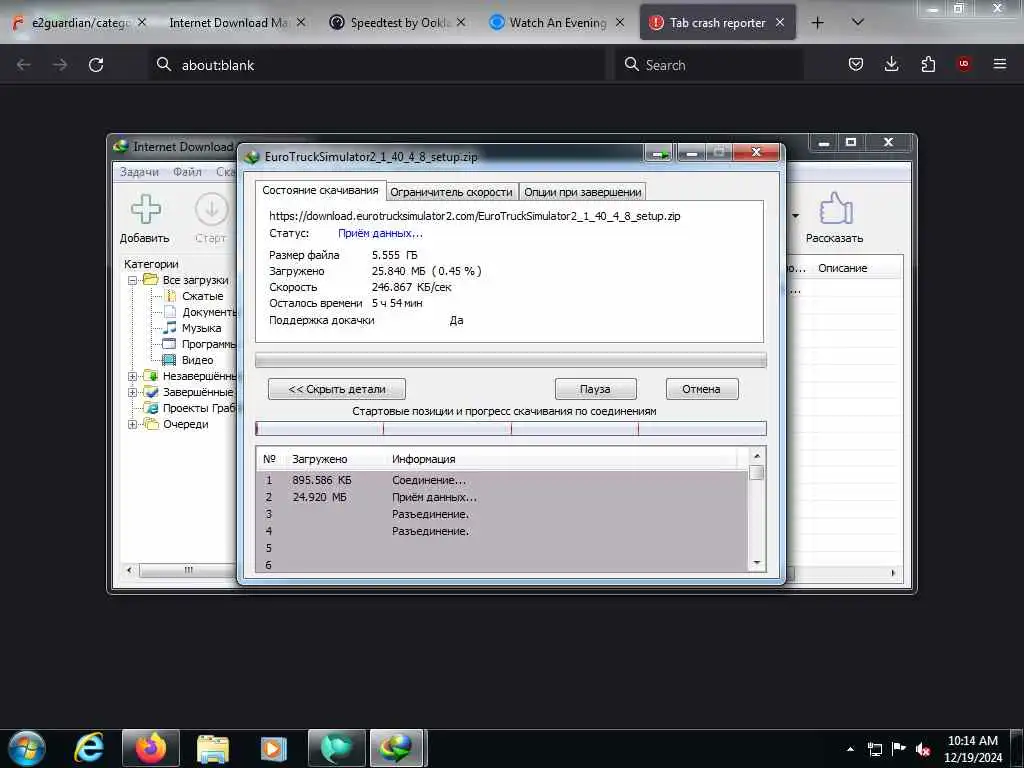
Task: Click scroll up arrow in connections list
Action: pyautogui.click(x=757, y=456)
